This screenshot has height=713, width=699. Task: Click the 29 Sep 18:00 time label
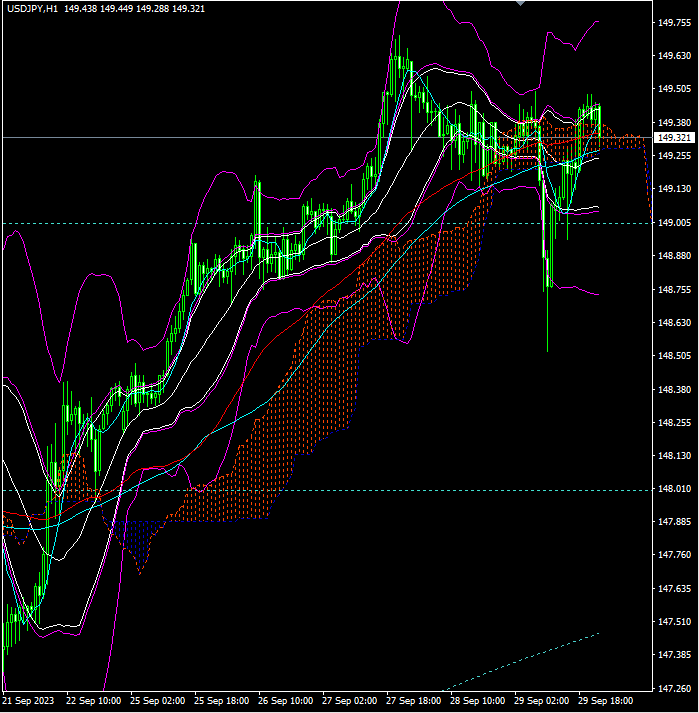[605, 701]
